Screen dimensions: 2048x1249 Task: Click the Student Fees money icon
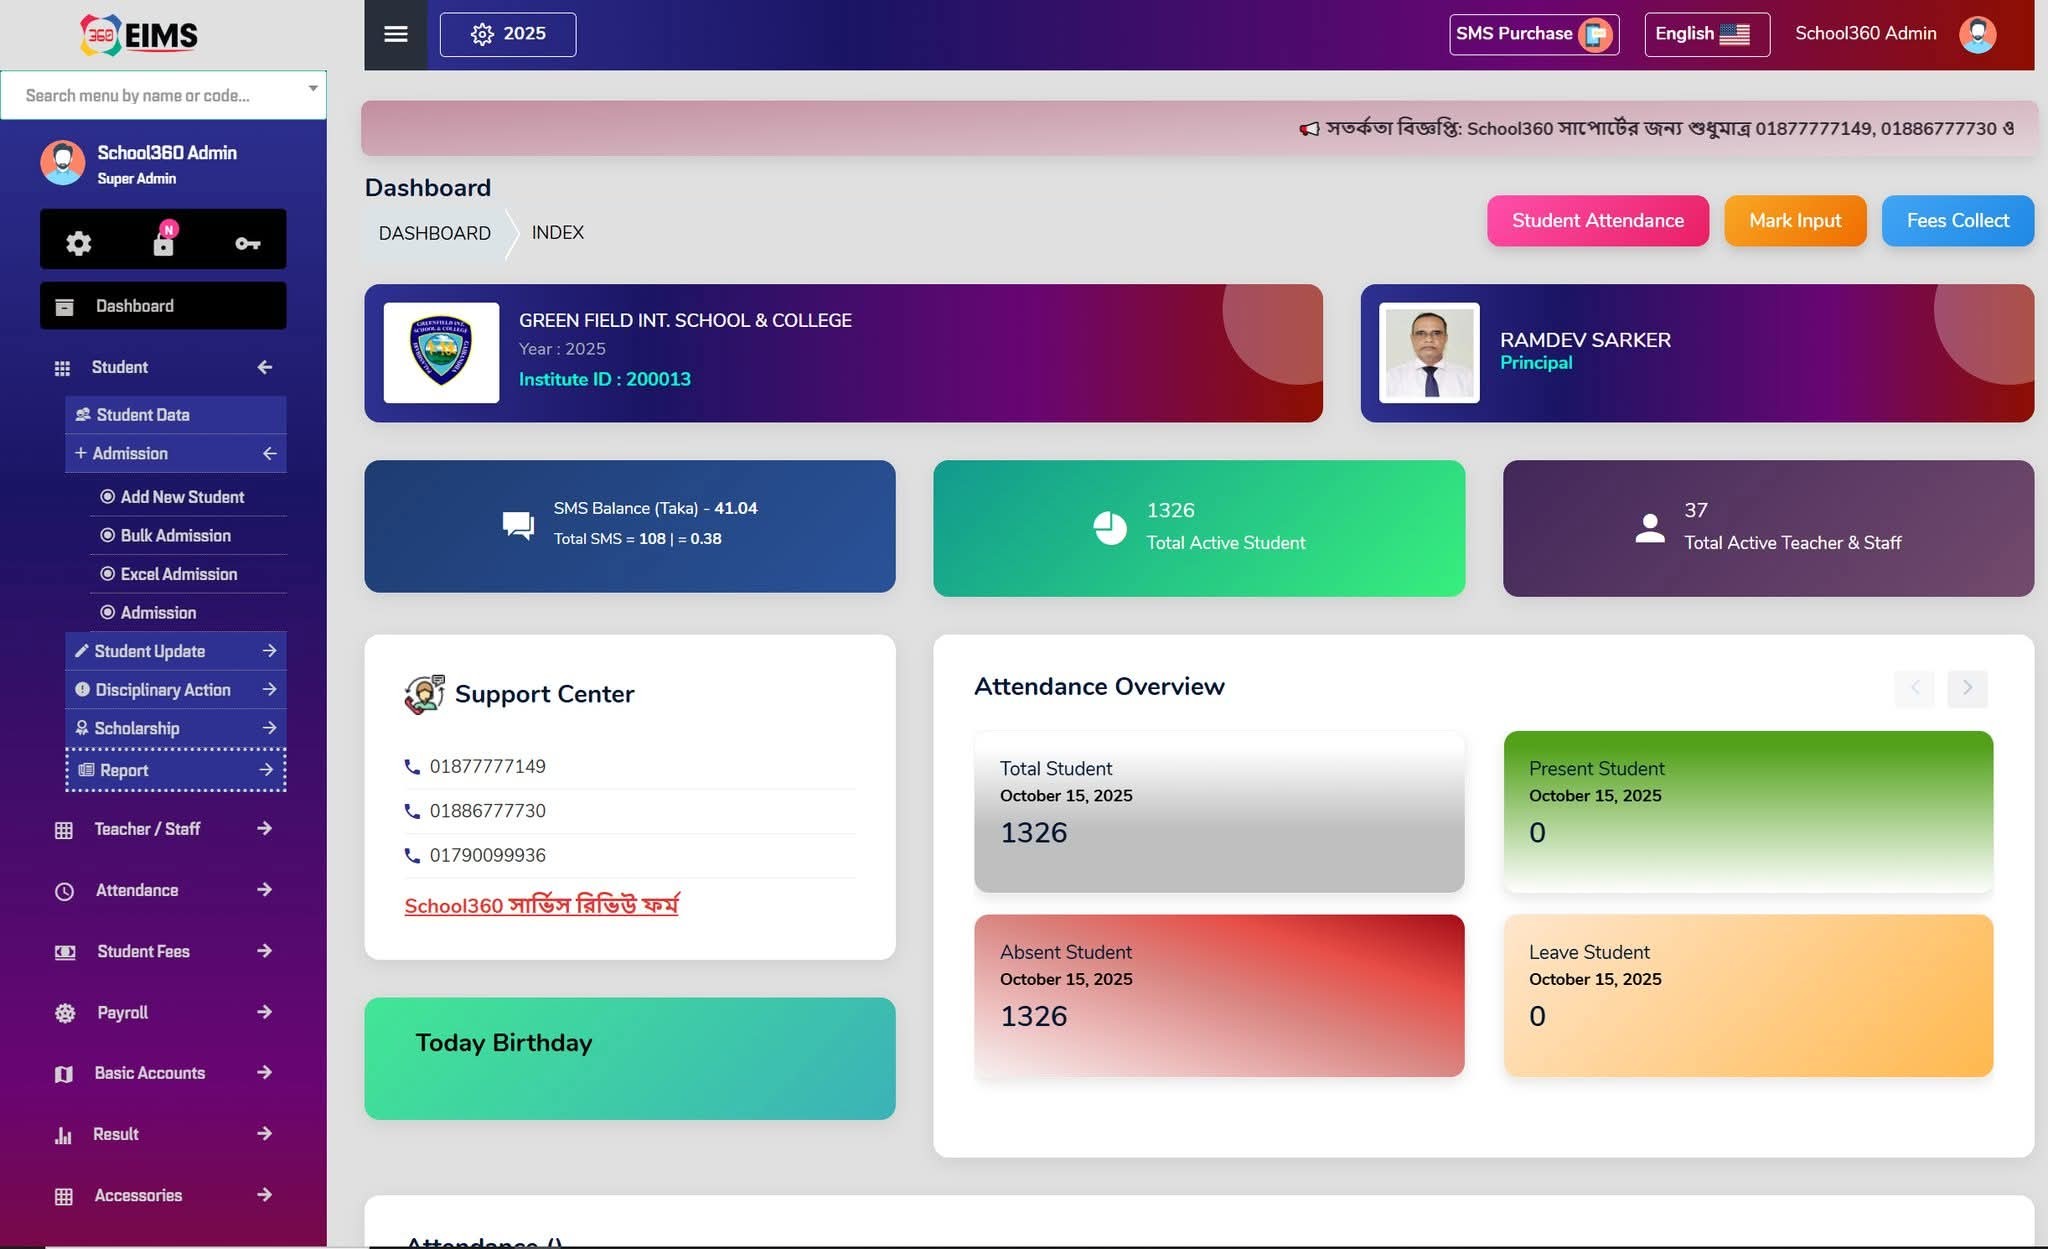pos(65,952)
